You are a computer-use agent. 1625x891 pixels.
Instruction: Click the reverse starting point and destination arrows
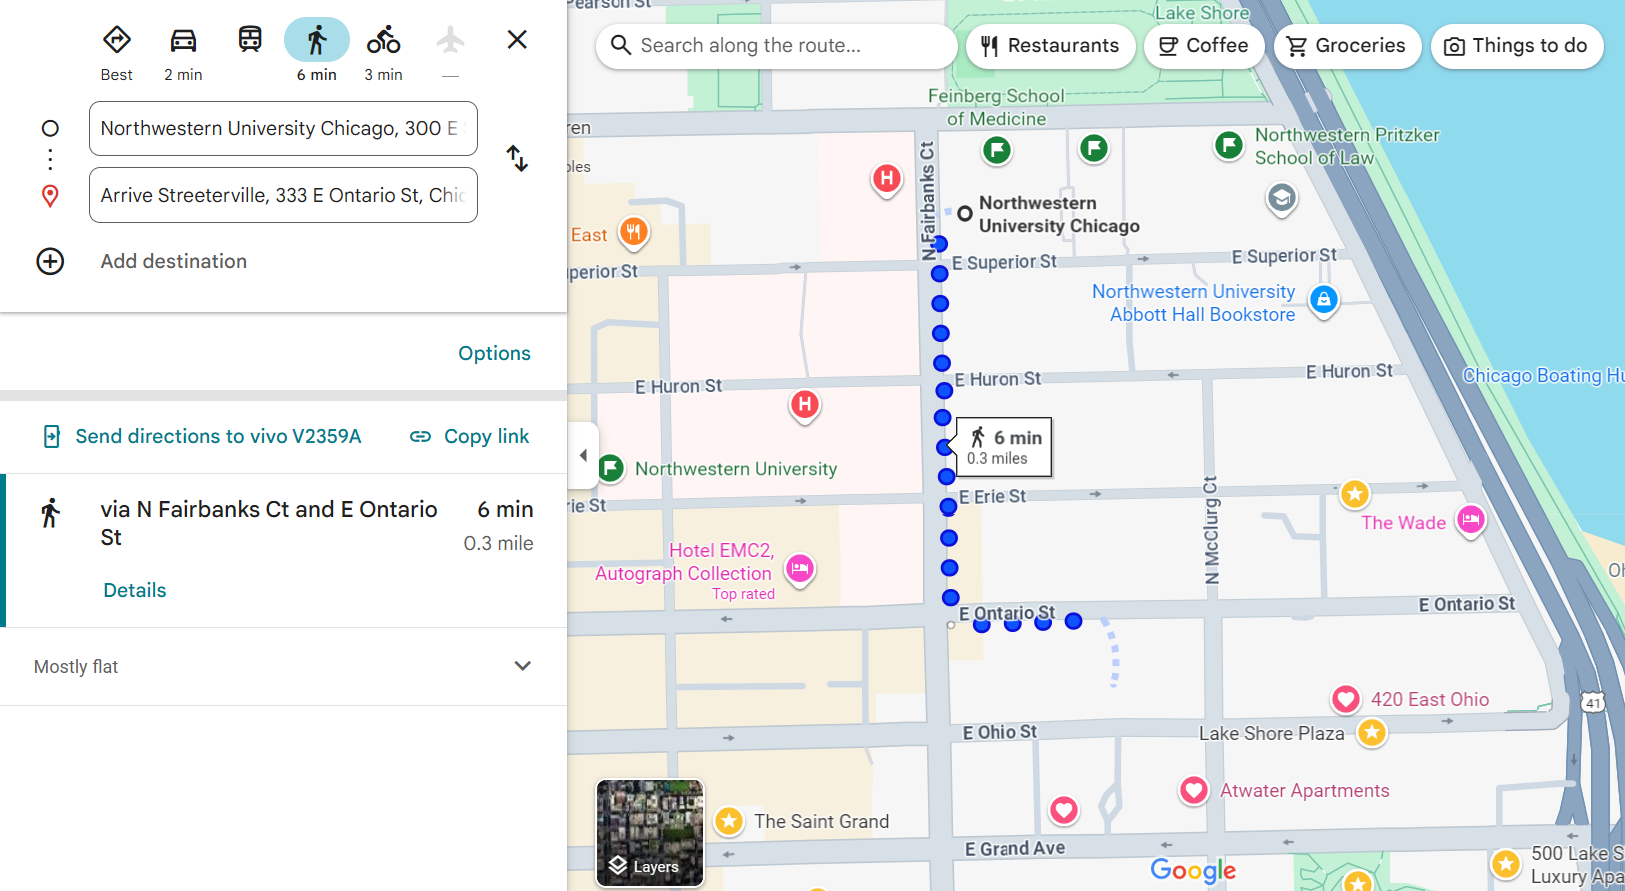[517, 159]
